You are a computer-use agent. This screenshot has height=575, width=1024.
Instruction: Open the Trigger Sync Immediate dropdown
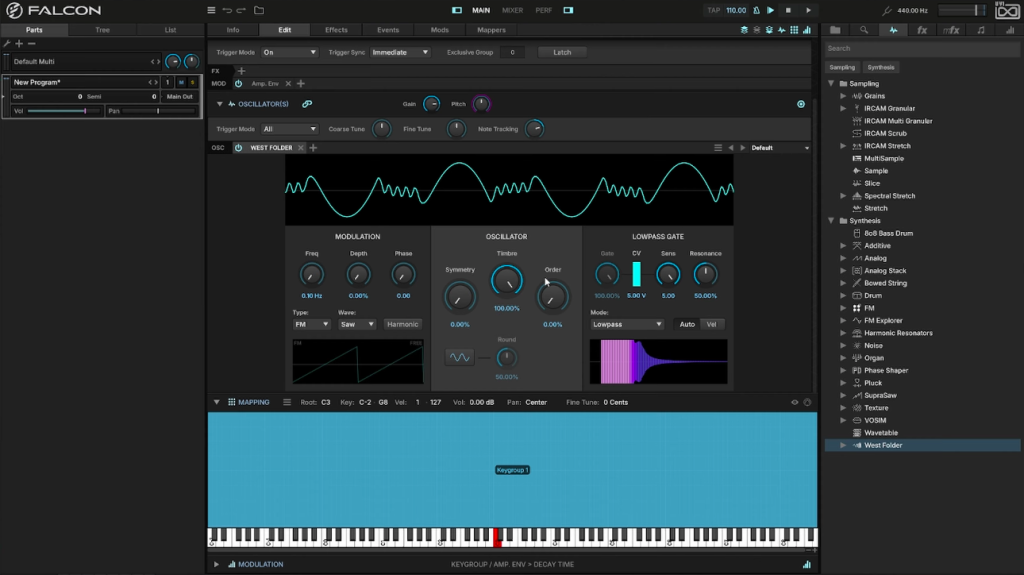tap(400, 52)
